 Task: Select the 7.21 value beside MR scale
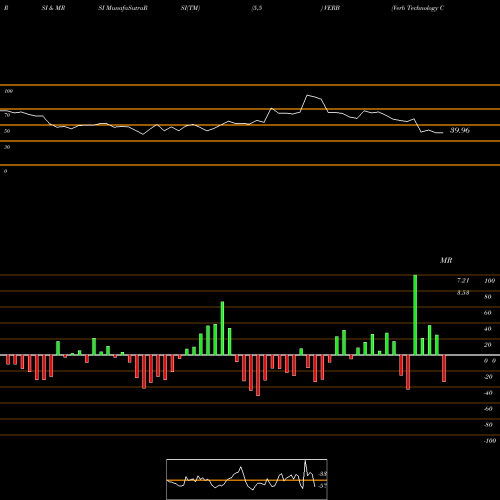pyautogui.click(x=463, y=280)
